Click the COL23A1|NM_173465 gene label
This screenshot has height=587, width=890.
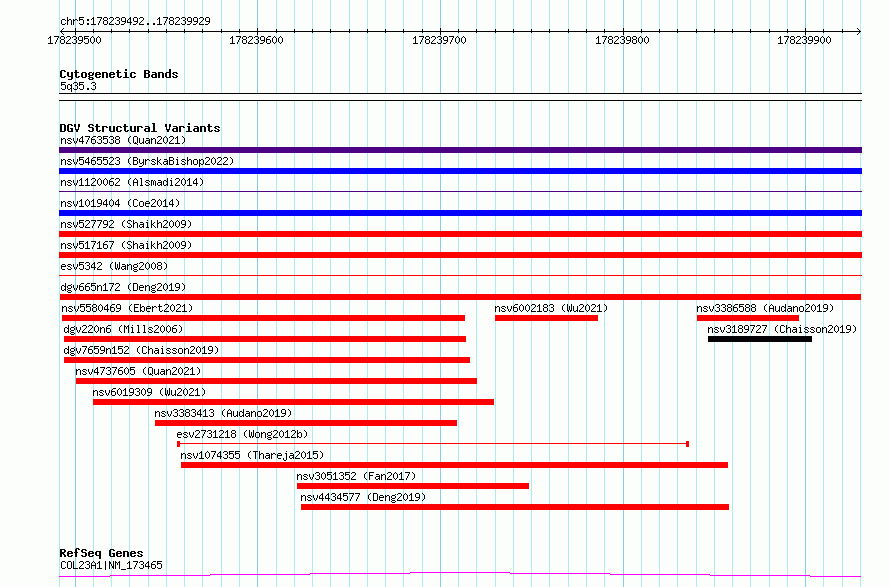111,565
